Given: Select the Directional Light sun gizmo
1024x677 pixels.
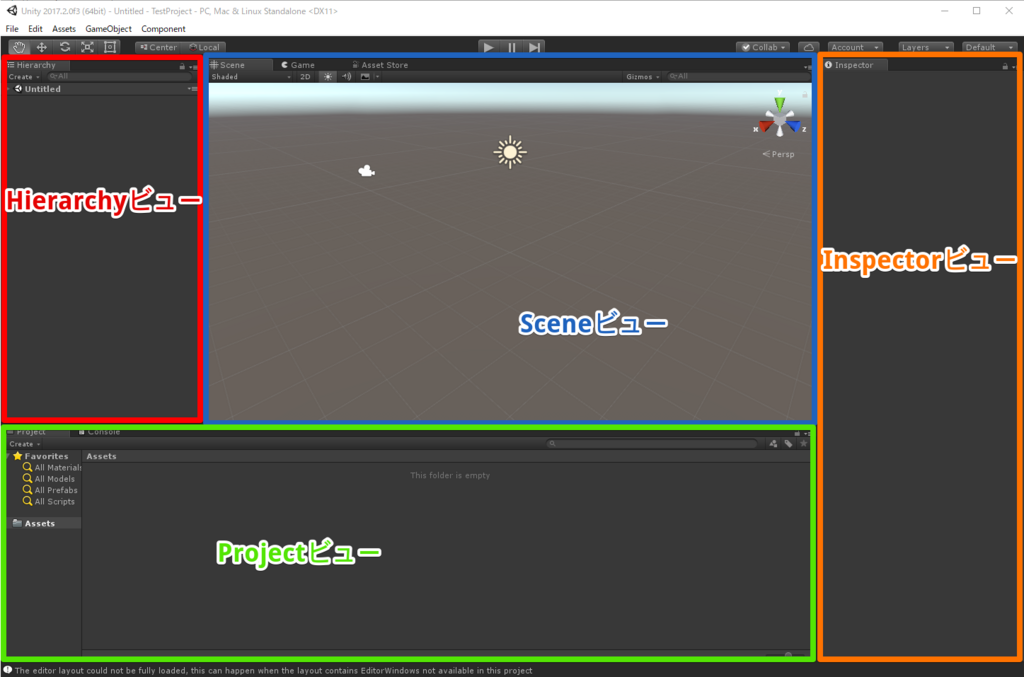Looking at the screenshot, I should (x=510, y=152).
